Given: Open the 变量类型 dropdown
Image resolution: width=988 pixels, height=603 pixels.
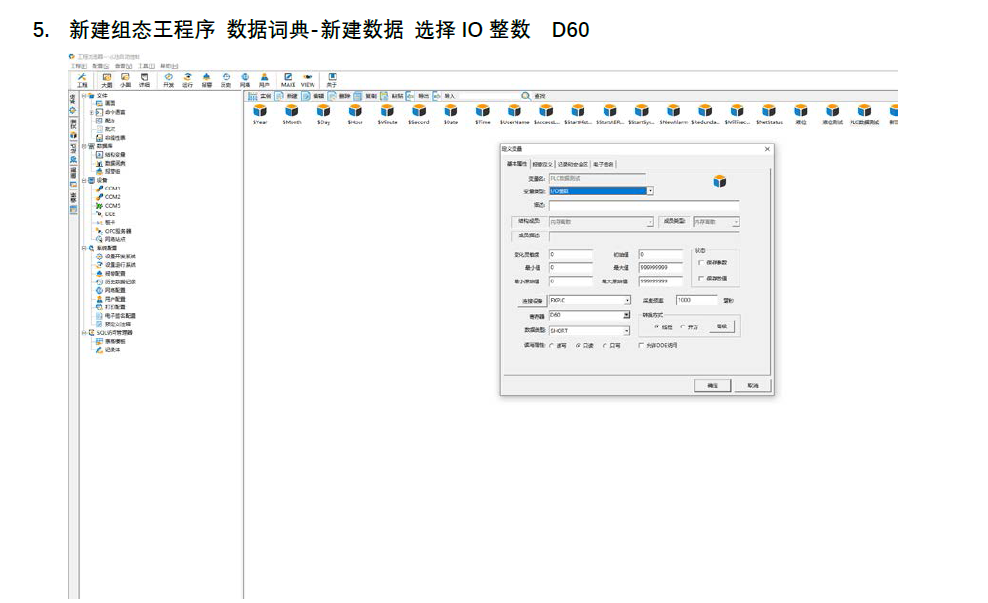Looking at the screenshot, I should [x=649, y=190].
